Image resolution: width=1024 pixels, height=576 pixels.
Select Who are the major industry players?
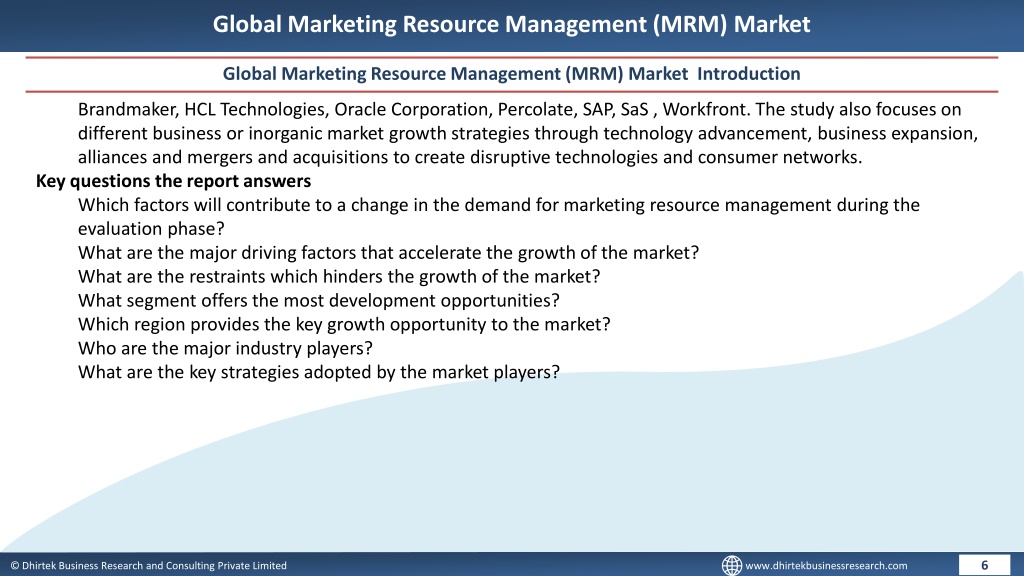tap(225, 348)
